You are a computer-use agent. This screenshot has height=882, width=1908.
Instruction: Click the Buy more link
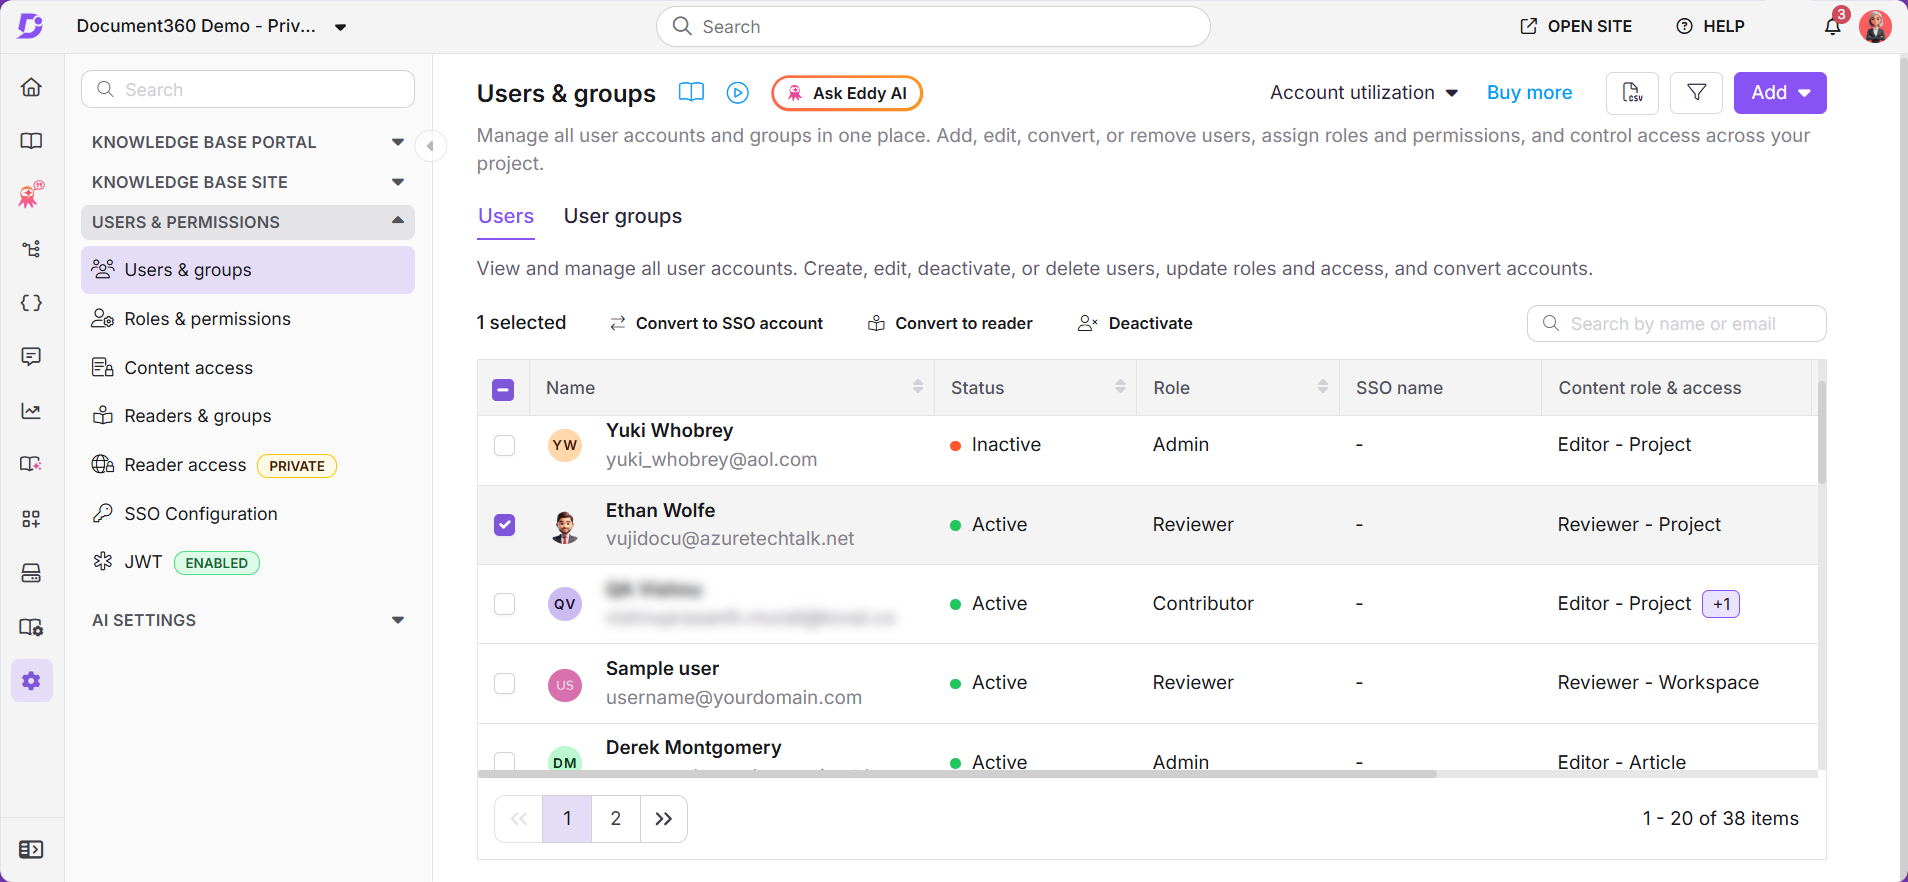click(1529, 93)
